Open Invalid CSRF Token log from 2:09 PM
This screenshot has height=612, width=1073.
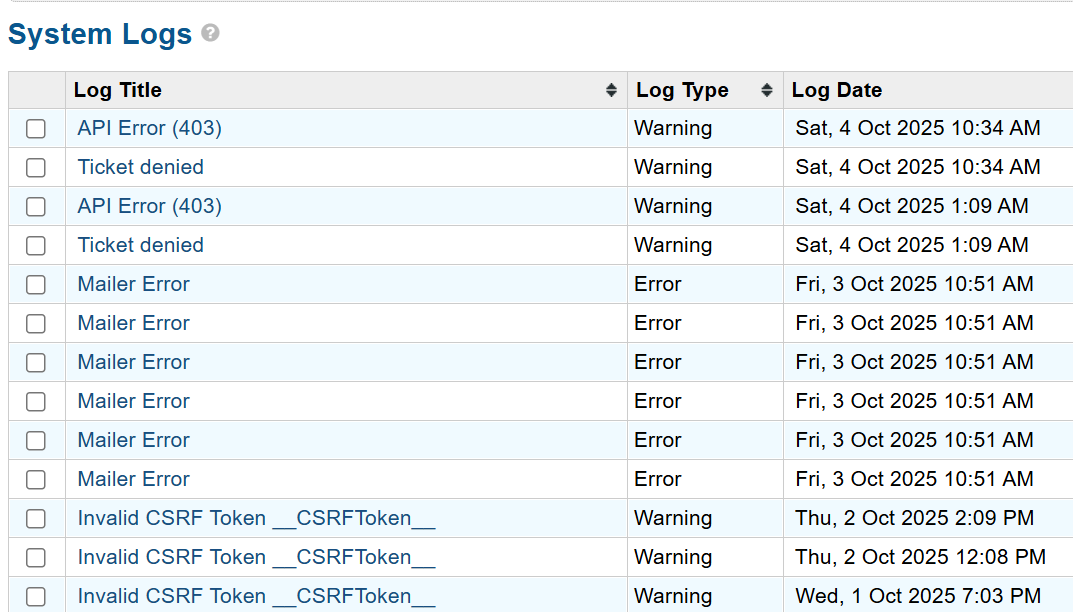[256, 518]
